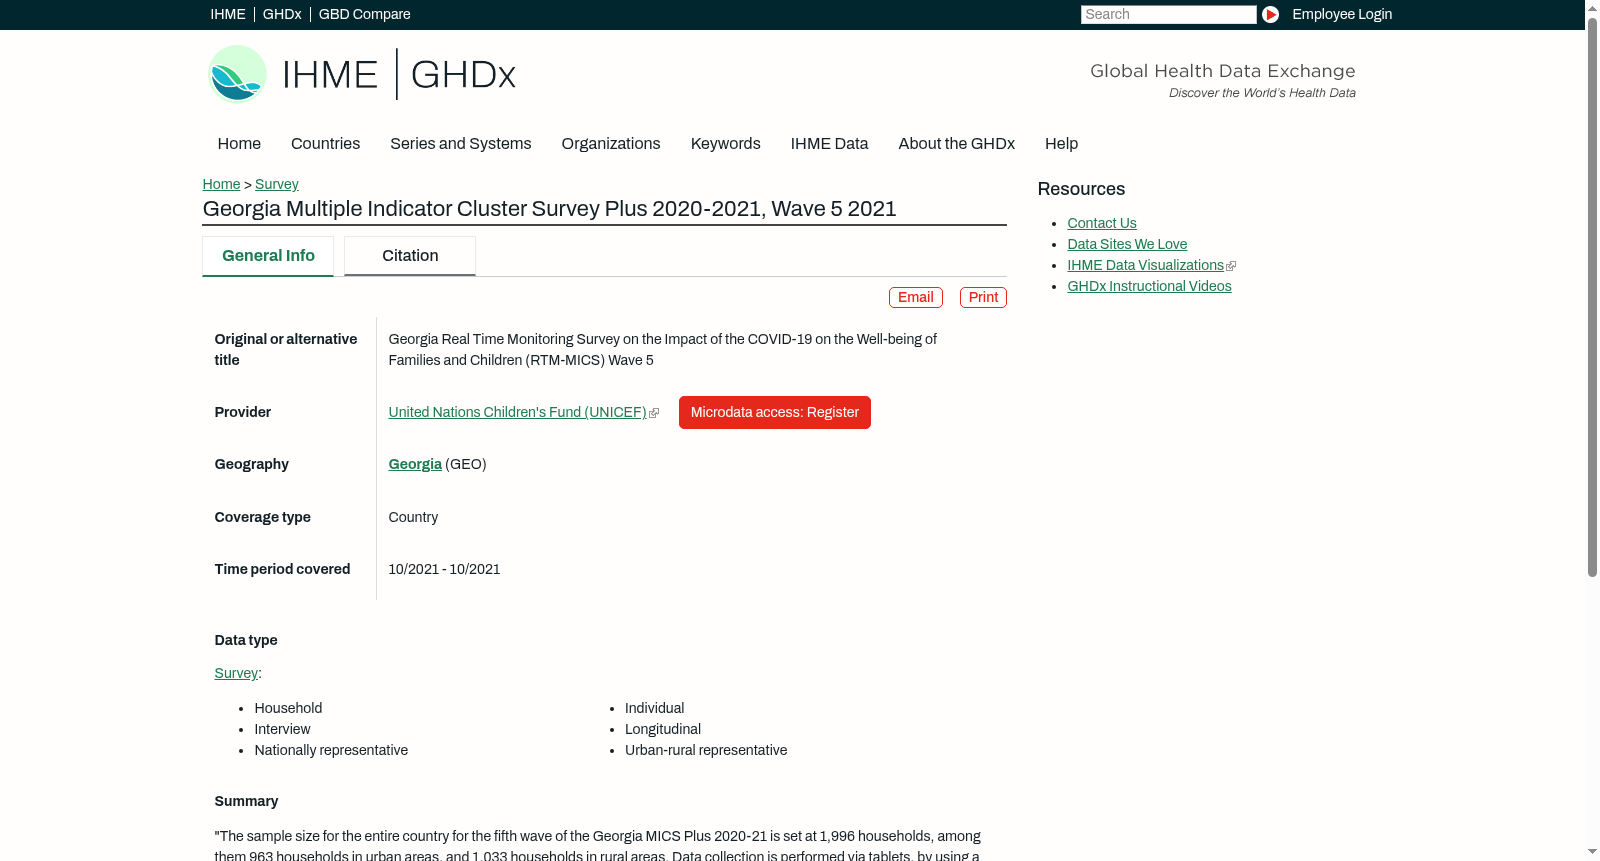Click '10/2021 - 10/2021' time period value
Viewport: 1600px width, 861px height.
[444, 570]
